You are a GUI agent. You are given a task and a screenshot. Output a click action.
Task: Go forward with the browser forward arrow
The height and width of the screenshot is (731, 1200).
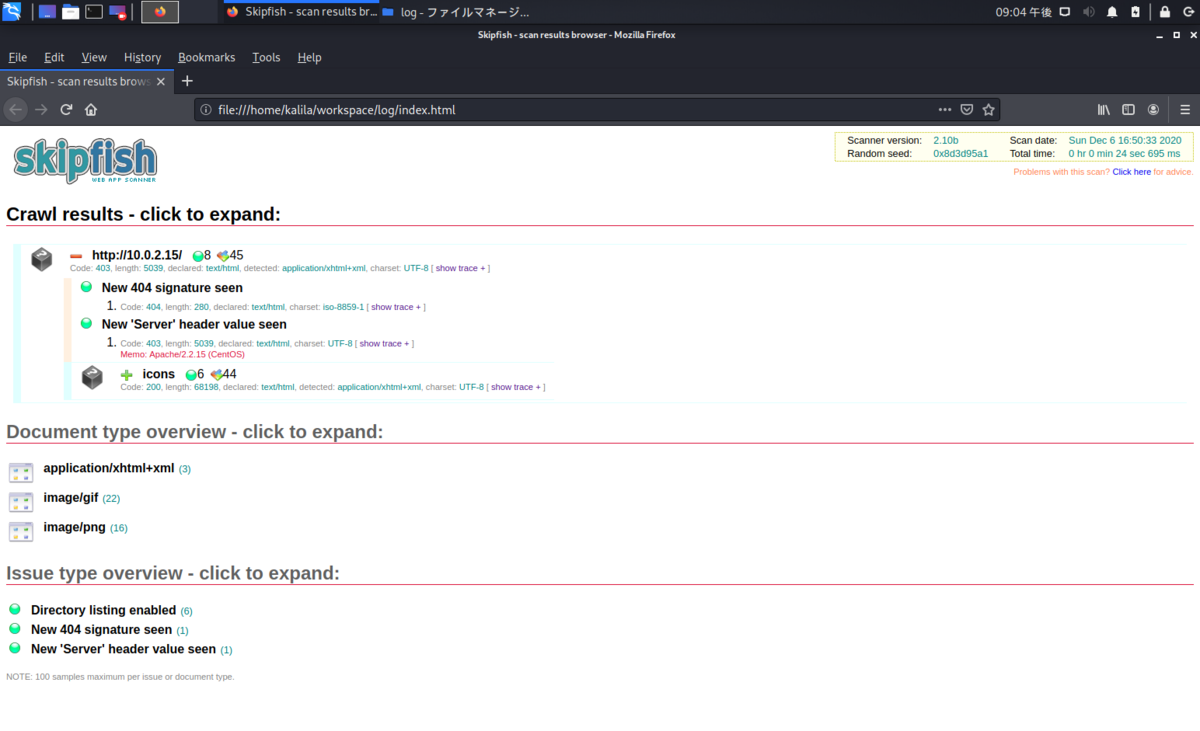[x=41, y=109]
